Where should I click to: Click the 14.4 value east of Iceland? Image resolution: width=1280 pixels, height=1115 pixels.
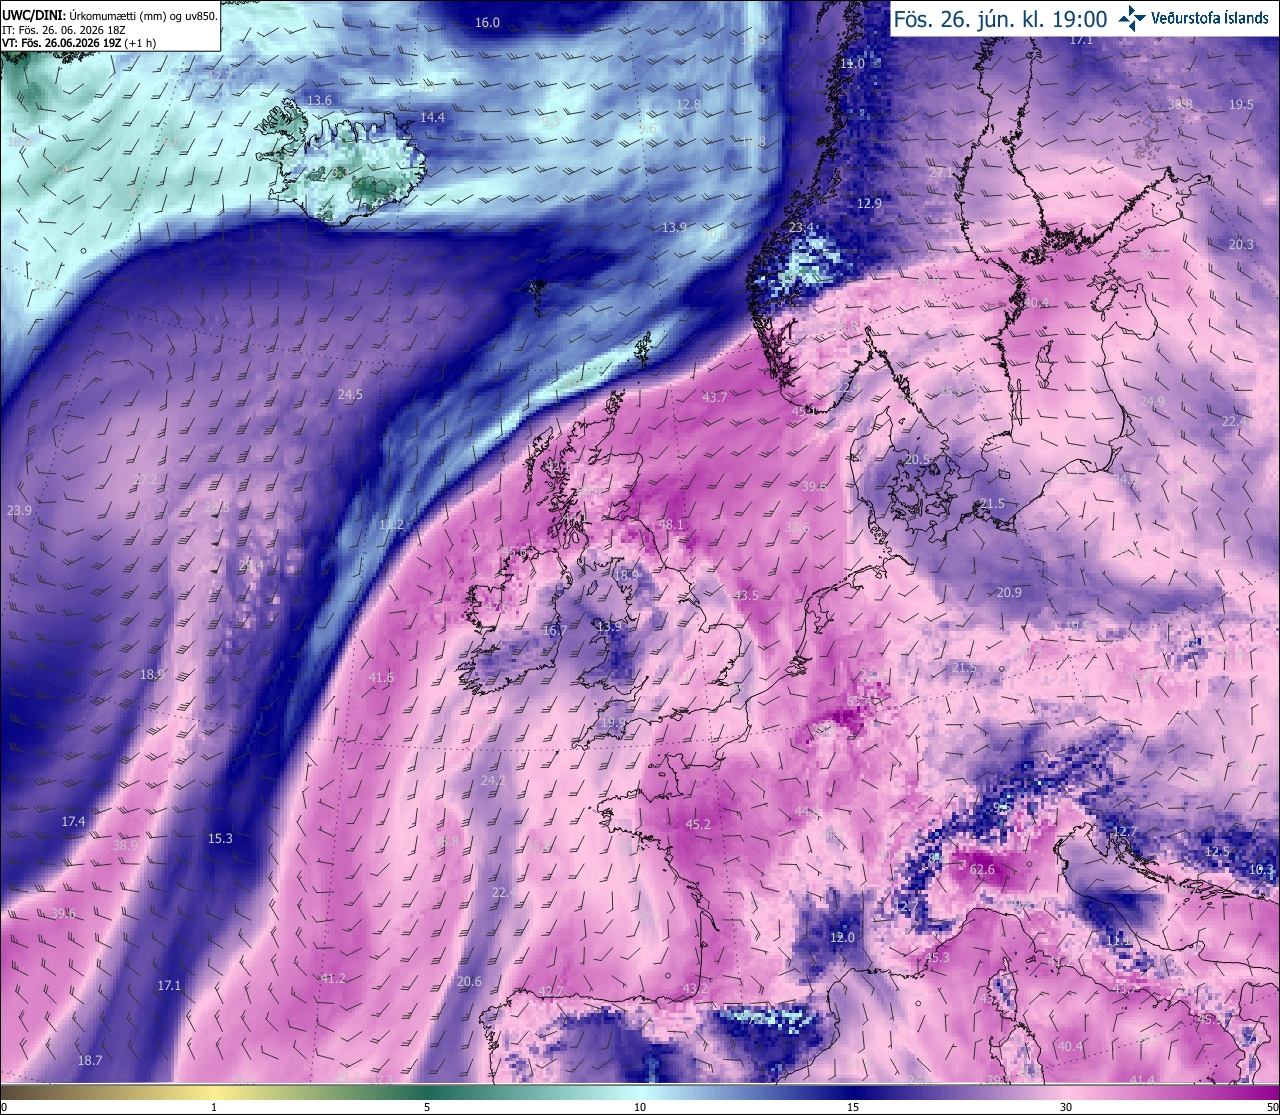[x=432, y=118]
